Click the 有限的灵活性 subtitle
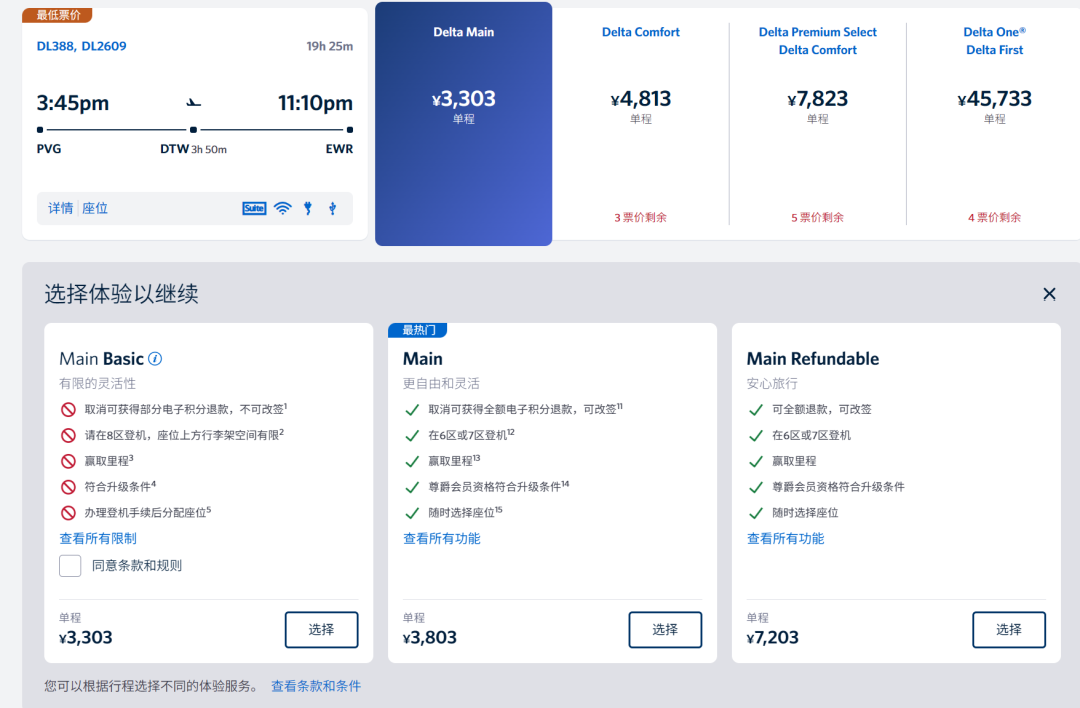 (x=98, y=384)
